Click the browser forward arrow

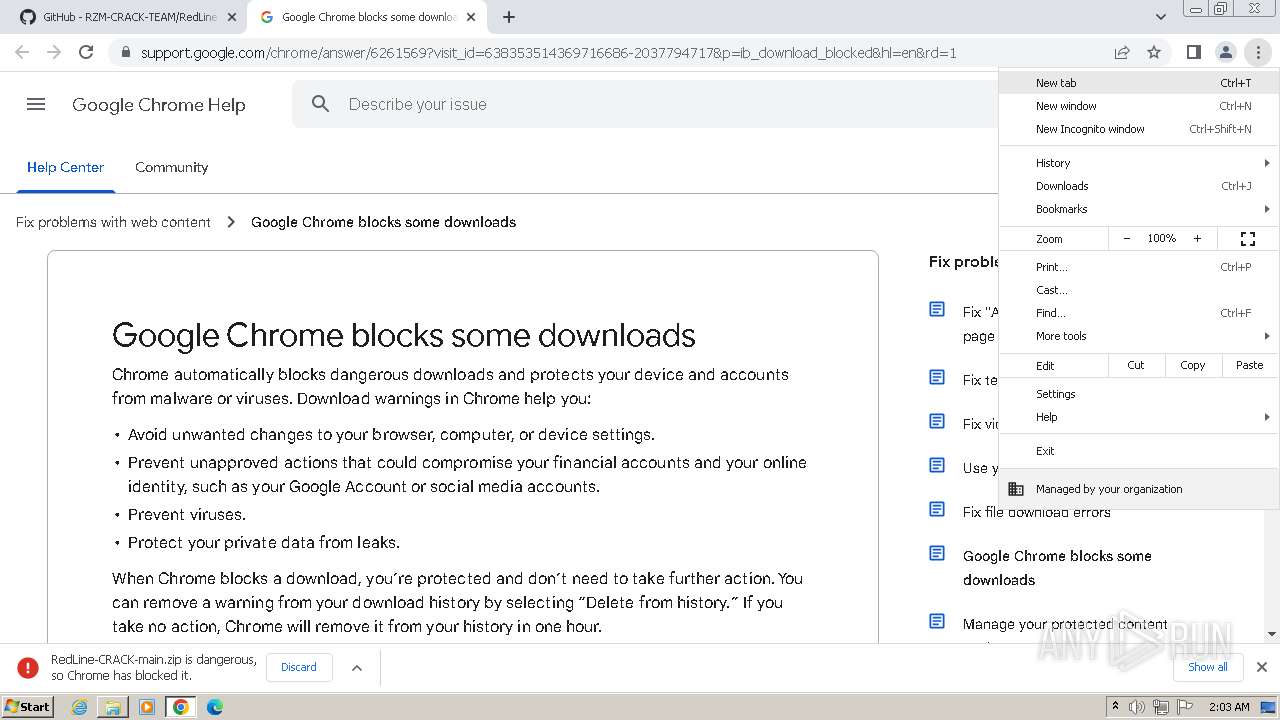[54, 52]
